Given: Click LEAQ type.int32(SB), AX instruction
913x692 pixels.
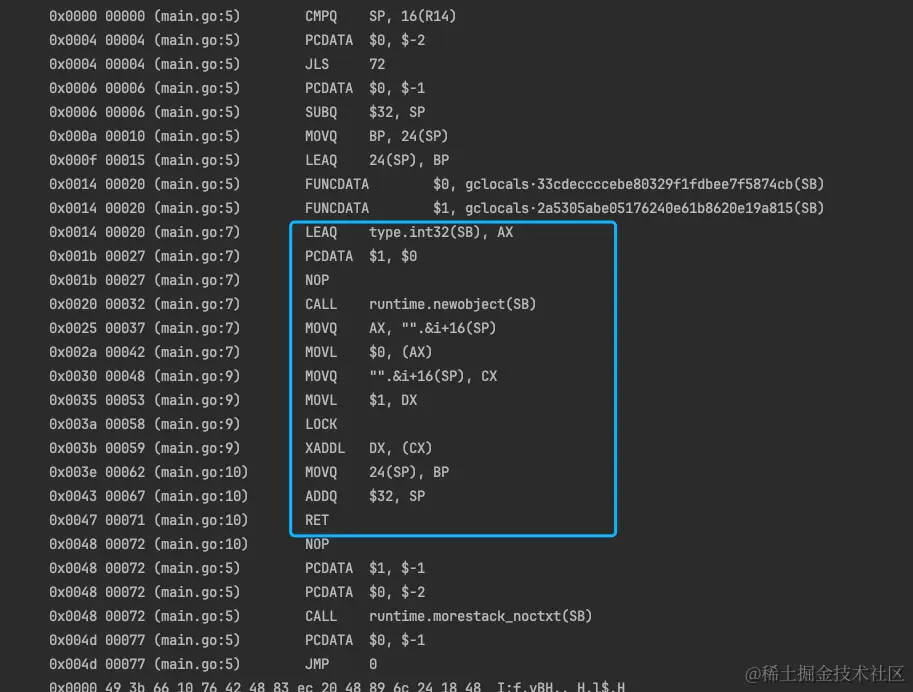Looking at the screenshot, I should (409, 232).
